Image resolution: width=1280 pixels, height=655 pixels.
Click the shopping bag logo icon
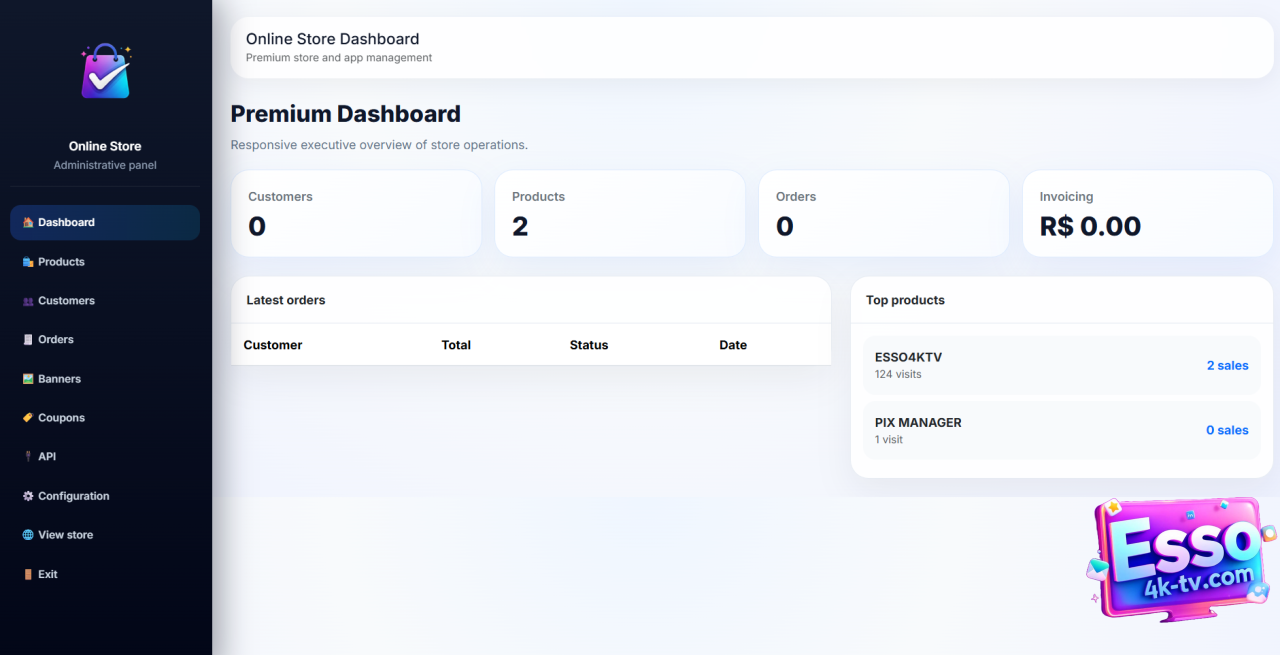pos(105,71)
